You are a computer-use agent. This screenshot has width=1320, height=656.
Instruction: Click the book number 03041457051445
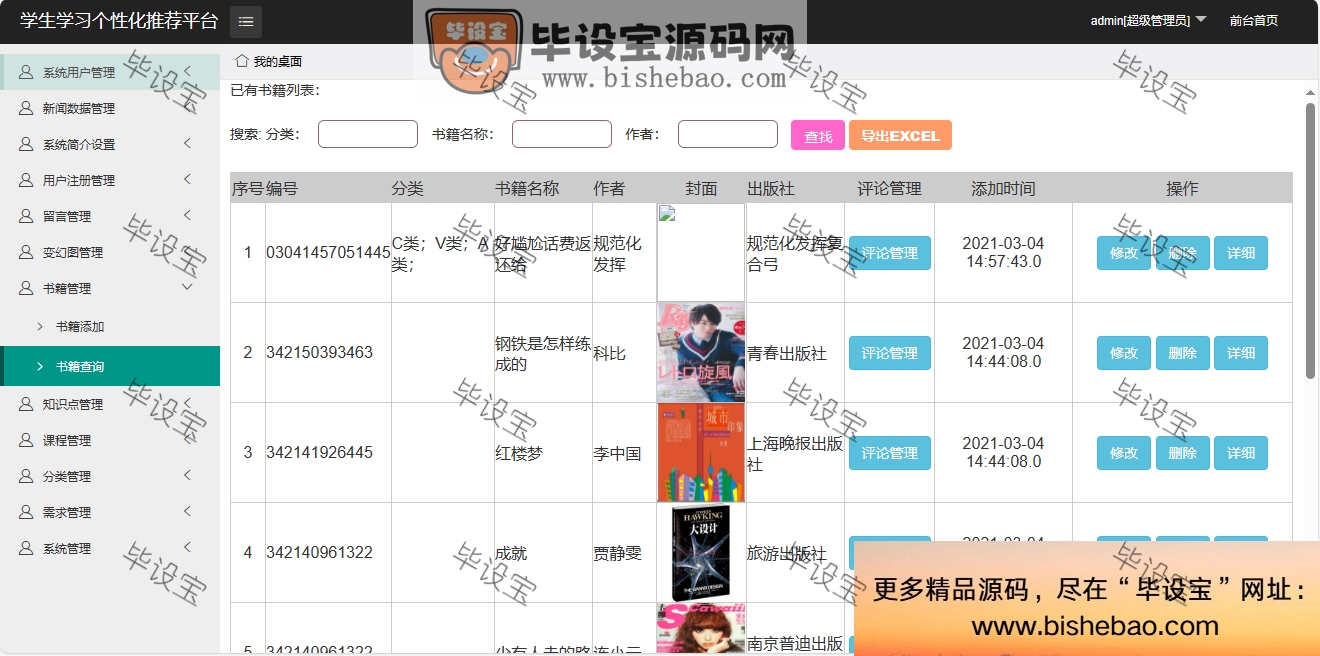click(x=328, y=253)
